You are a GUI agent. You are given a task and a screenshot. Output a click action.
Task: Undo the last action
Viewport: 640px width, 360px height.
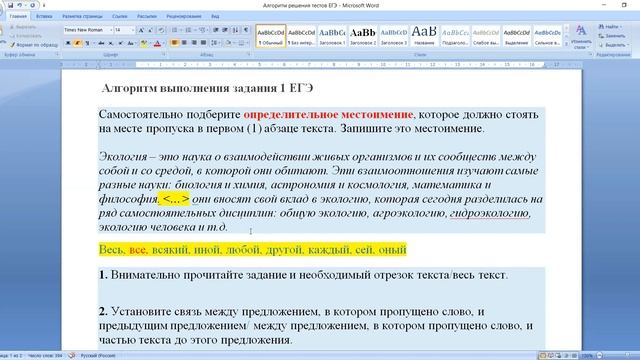tap(19, 5)
